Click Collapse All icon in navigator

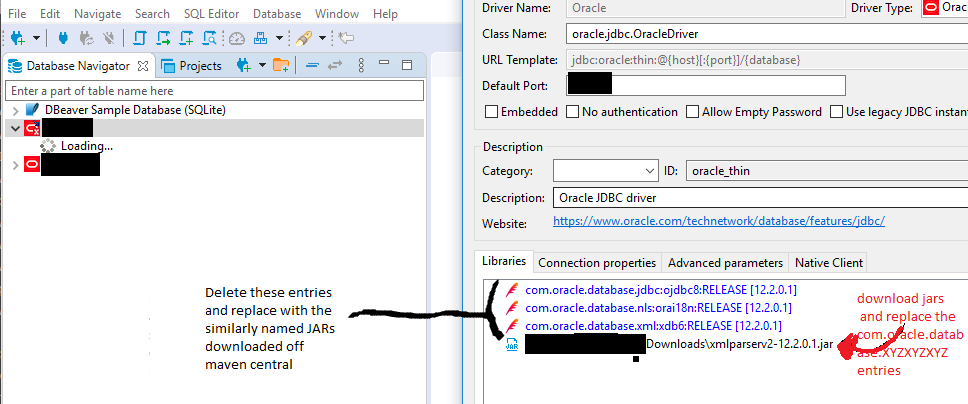point(312,65)
